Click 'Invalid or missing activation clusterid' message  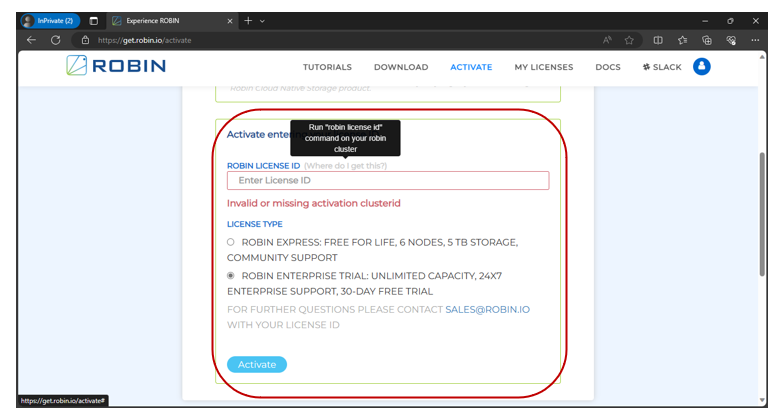pyautogui.click(x=314, y=203)
